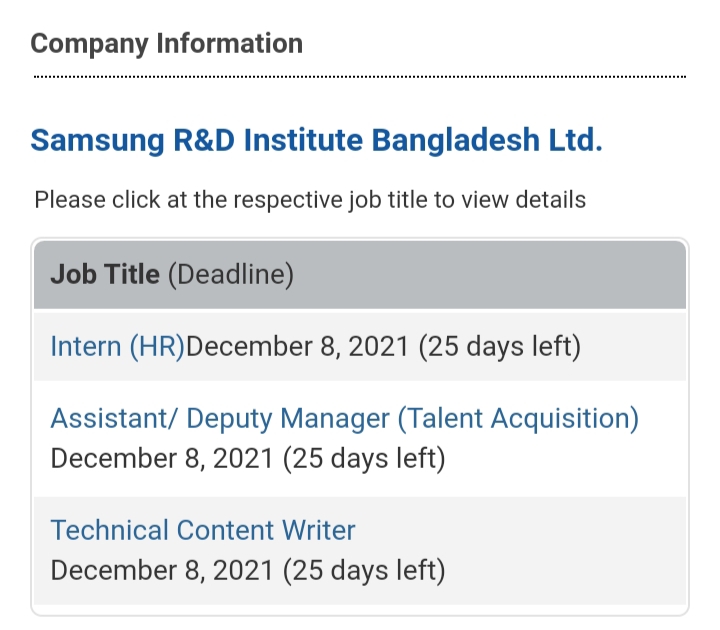The height and width of the screenshot is (630, 720).
Task: Open the Technical Content Writer job posting
Action: click(202, 530)
